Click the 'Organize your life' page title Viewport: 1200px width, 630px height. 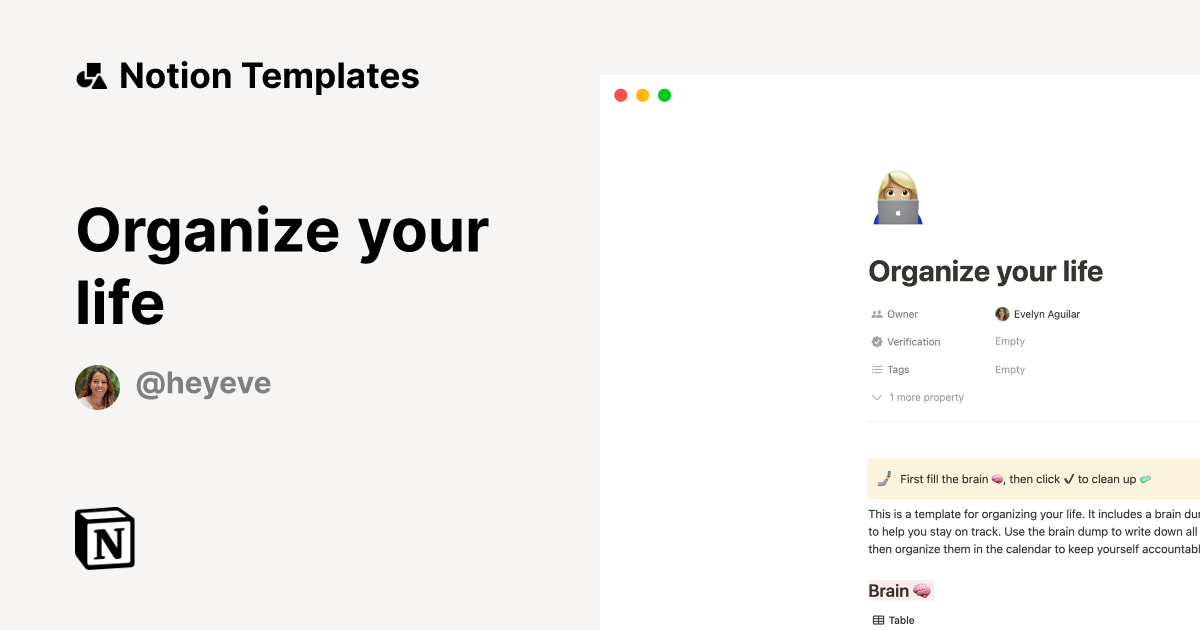pos(985,271)
